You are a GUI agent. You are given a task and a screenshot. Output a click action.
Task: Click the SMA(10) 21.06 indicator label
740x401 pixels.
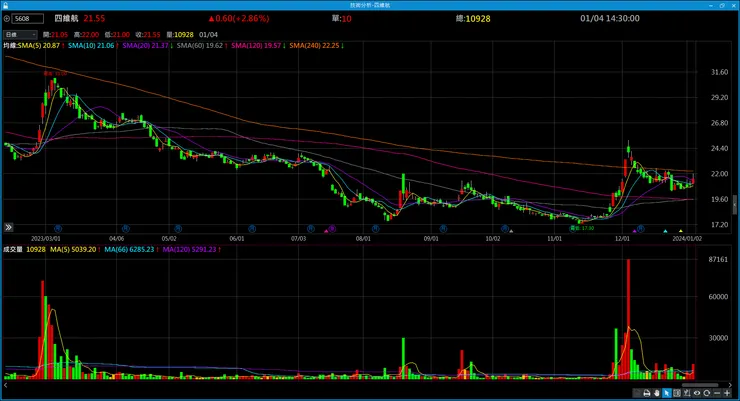tap(93, 46)
